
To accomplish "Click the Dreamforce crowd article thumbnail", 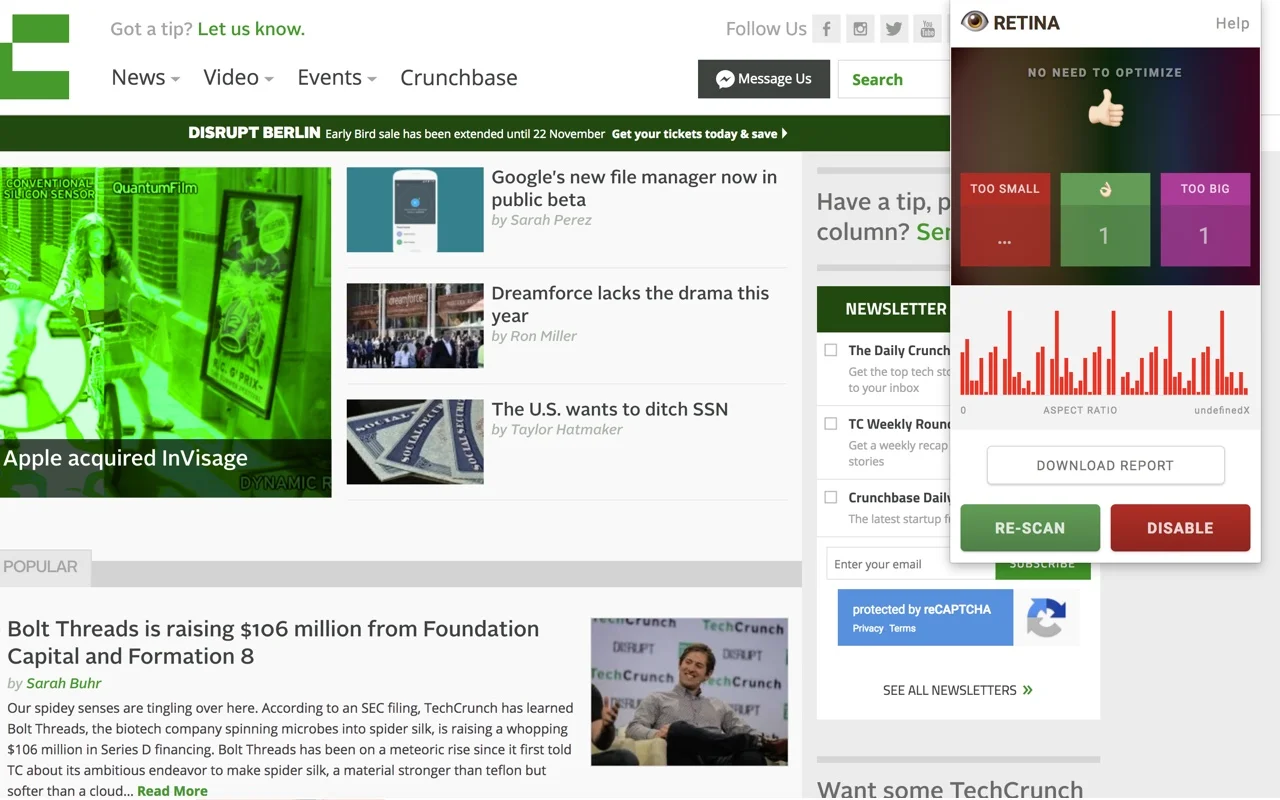I will coord(415,326).
